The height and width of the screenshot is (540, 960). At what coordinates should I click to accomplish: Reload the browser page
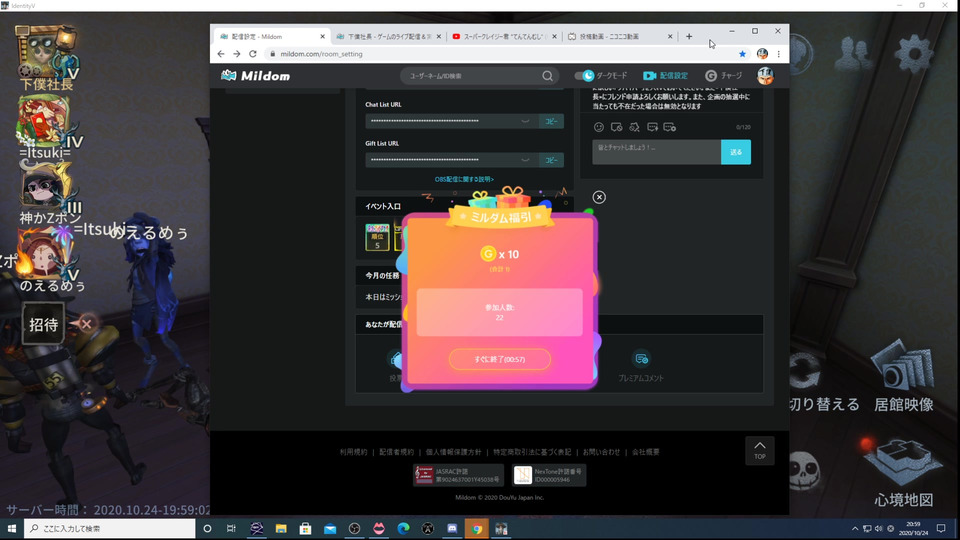coord(253,54)
